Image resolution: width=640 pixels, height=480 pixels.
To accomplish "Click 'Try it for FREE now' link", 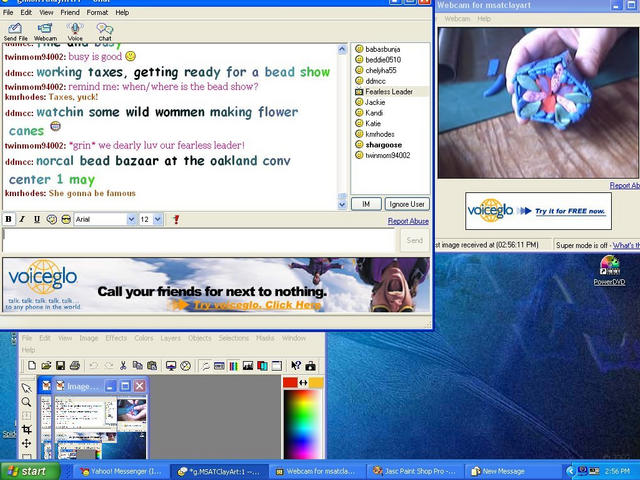I will tap(570, 211).
